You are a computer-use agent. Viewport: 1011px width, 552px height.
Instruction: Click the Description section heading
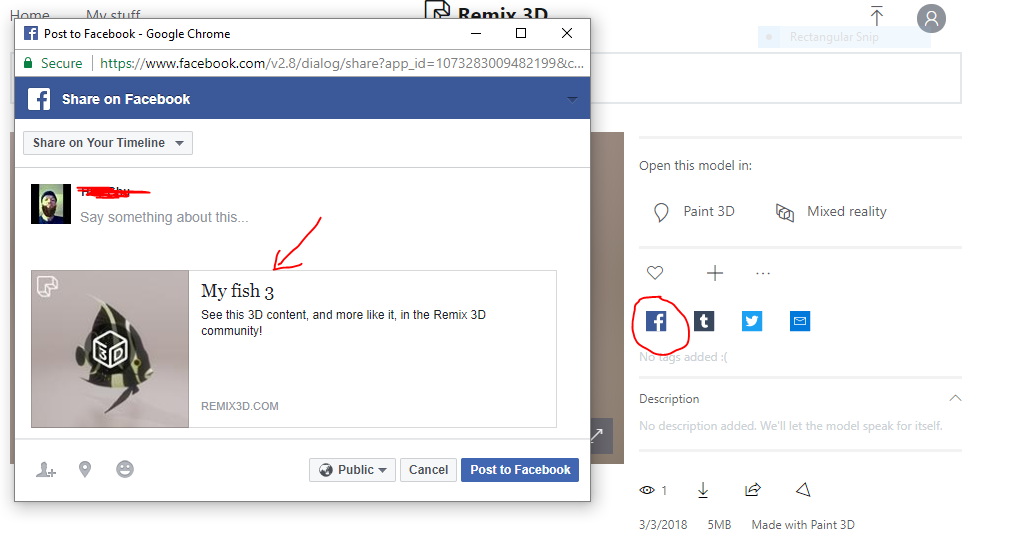pyautogui.click(x=669, y=399)
